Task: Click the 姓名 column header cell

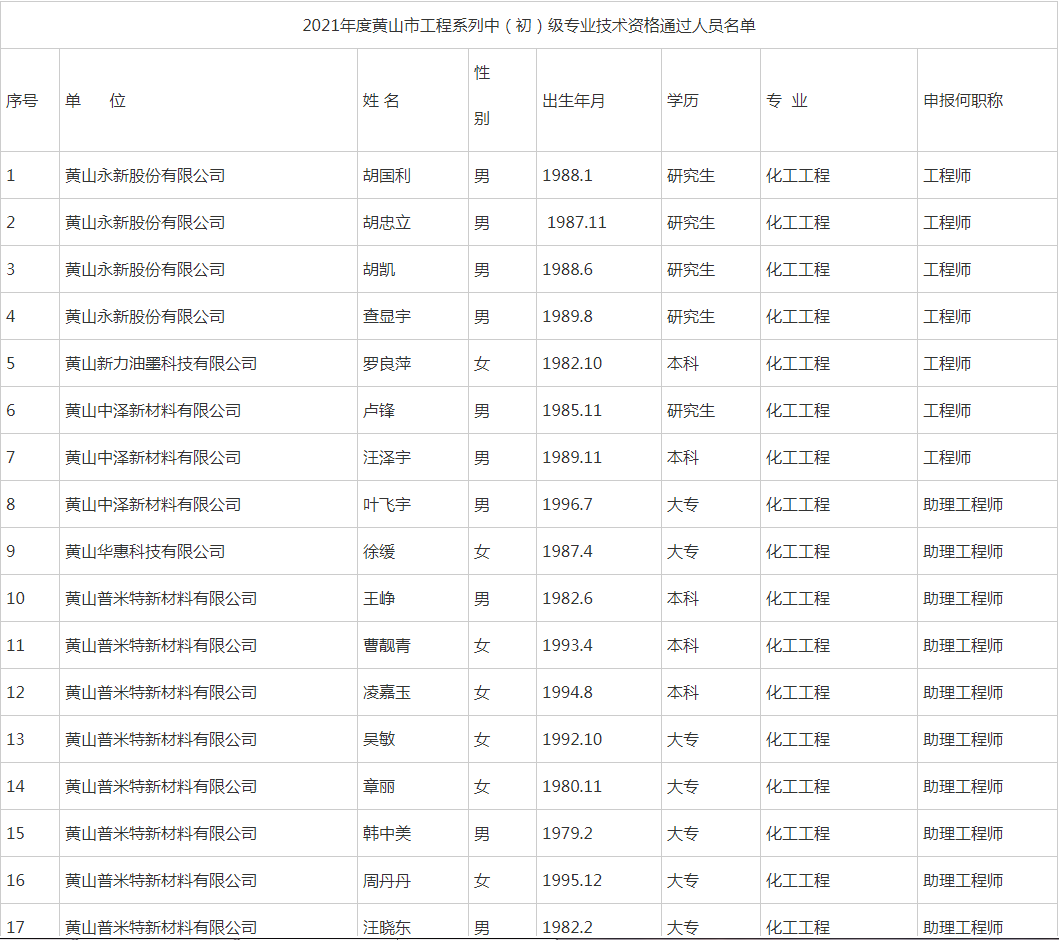Action: pos(381,101)
